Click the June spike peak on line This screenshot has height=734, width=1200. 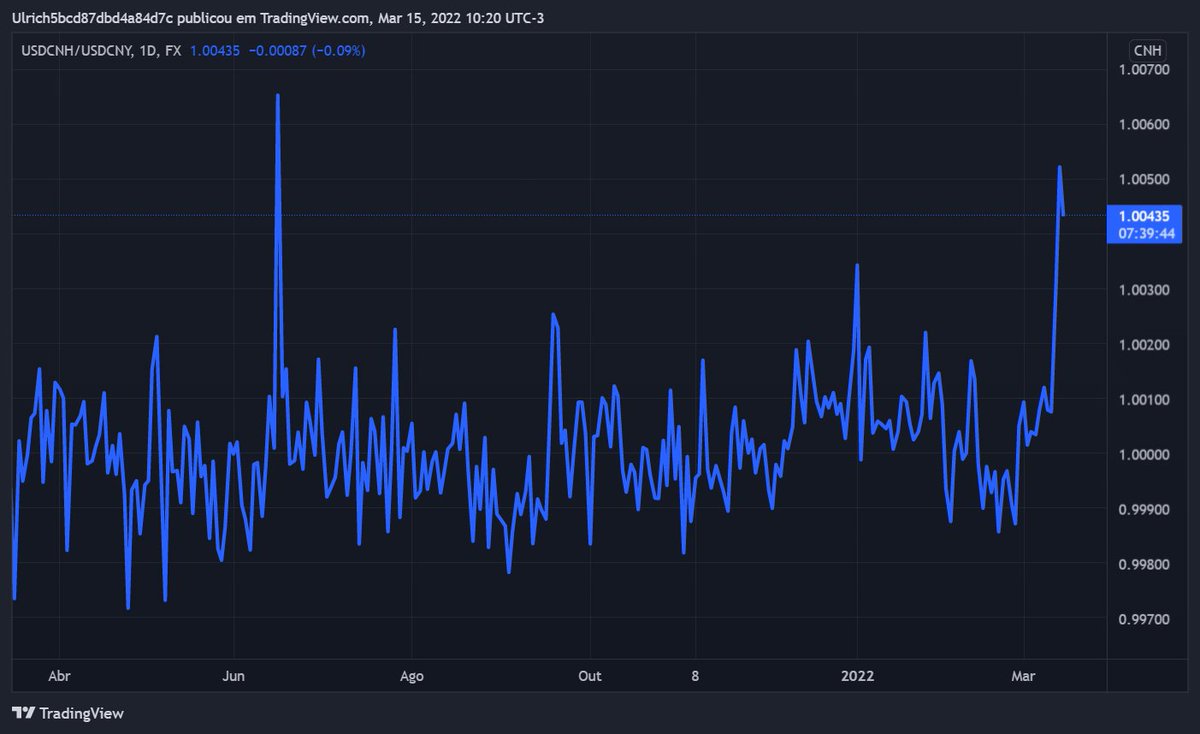[277, 96]
